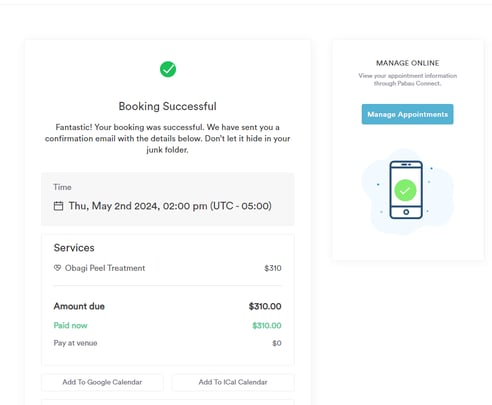Click the Pay at venue label
The width and height of the screenshot is (492, 405).
(75, 343)
